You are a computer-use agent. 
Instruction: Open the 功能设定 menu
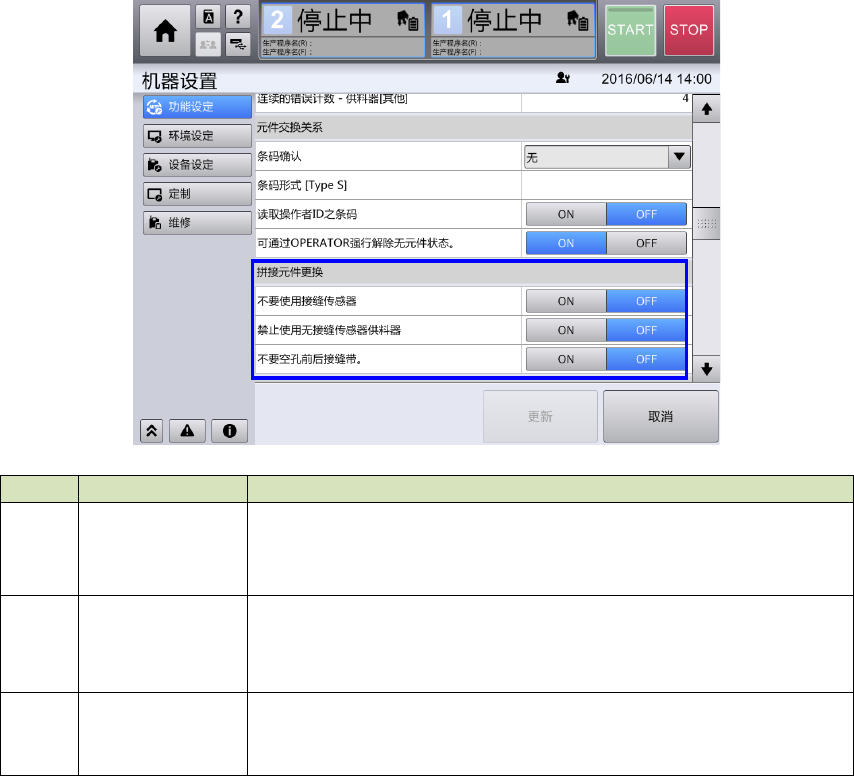pyautogui.click(x=197, y=107)
